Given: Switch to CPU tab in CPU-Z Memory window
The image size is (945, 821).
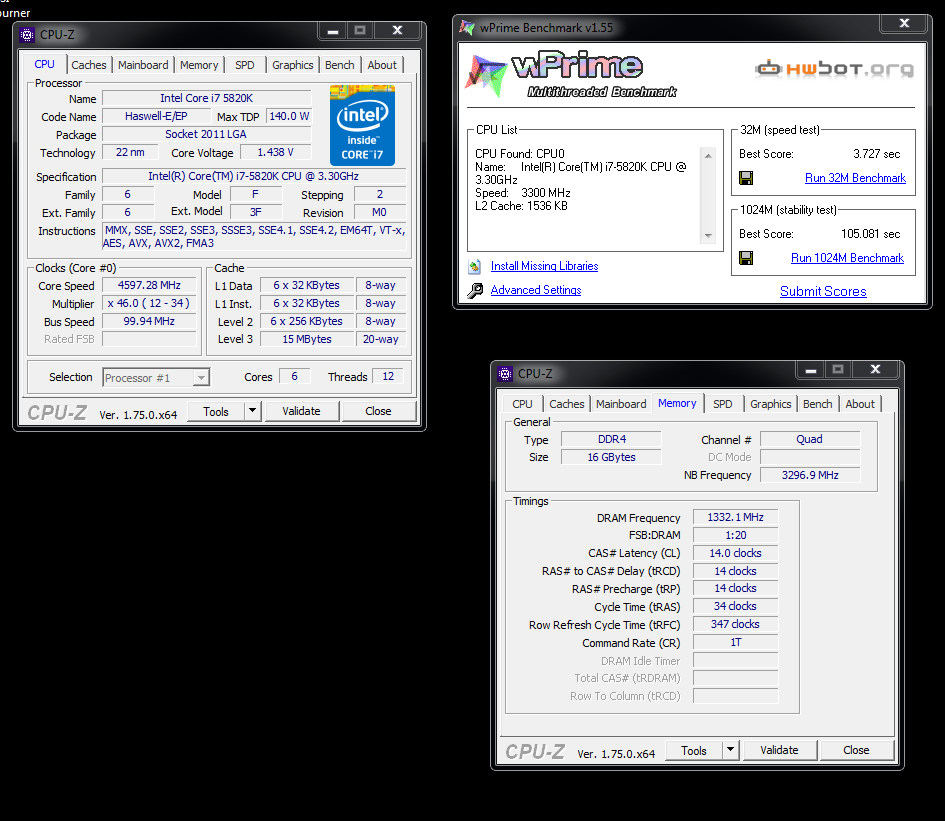Looking at the screenshot, I should [523, 404].
